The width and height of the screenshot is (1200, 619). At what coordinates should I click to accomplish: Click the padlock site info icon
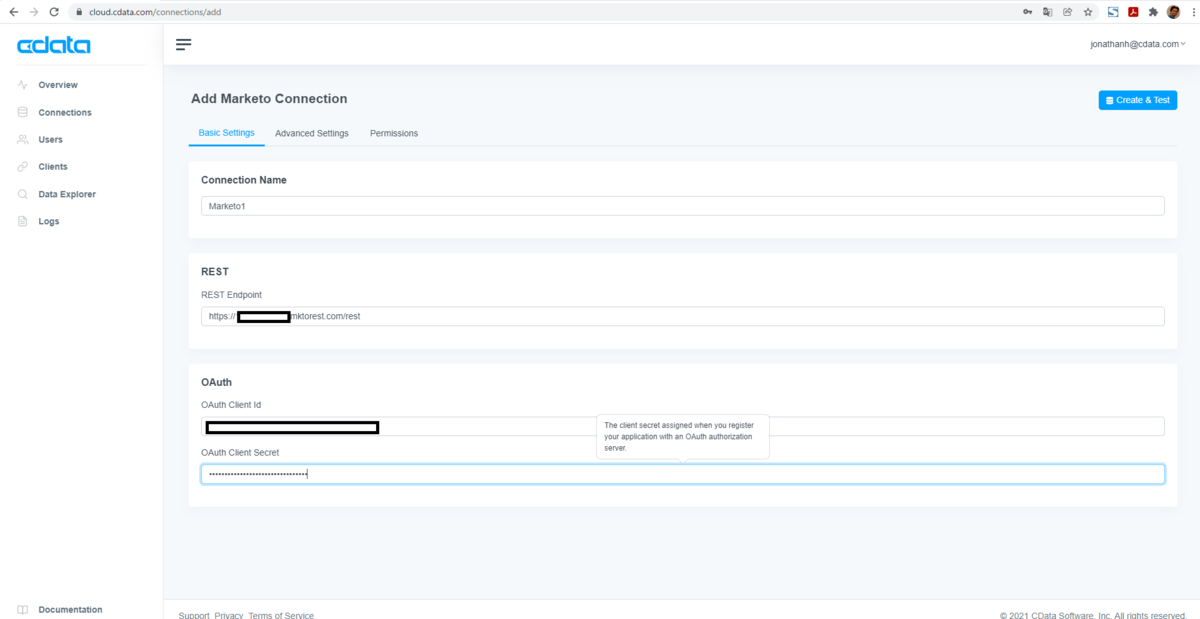point(79,12)
